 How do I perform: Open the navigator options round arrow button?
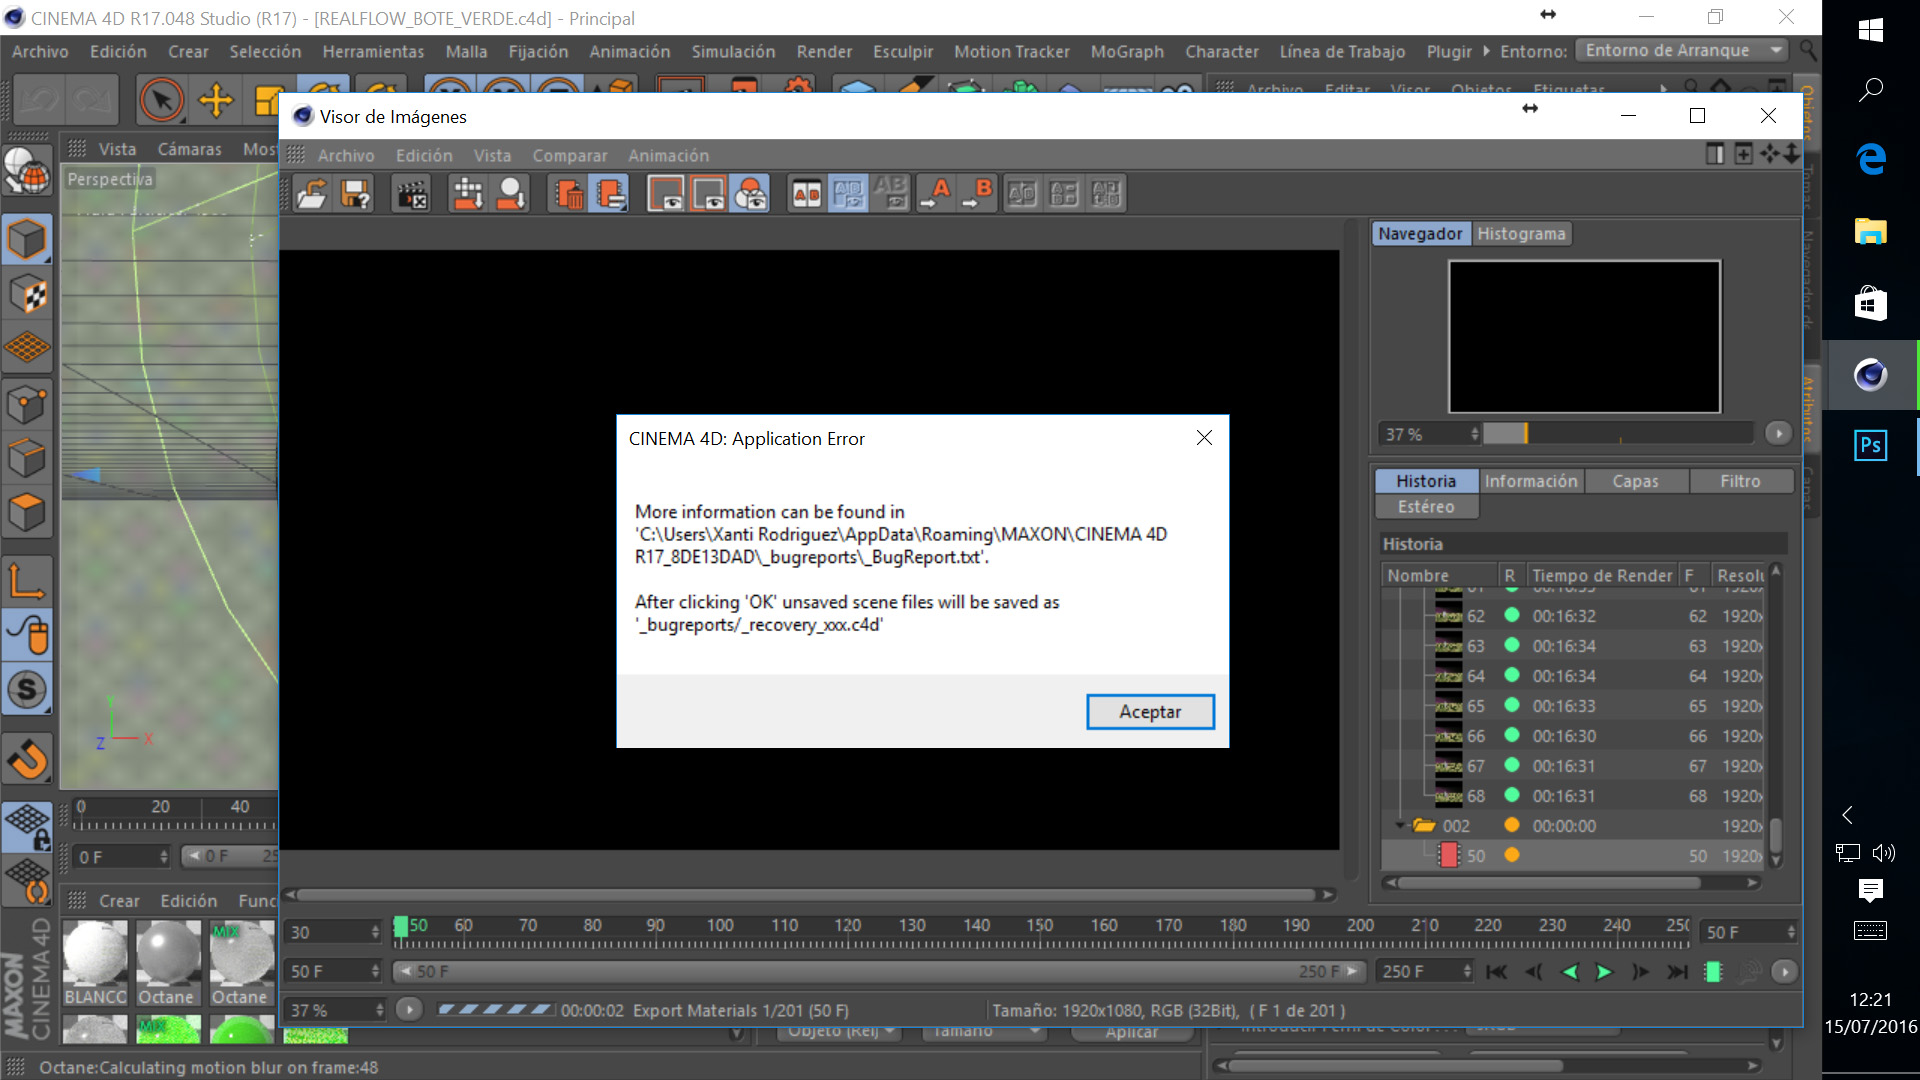pyautogui.click(x=1778, y=433)
